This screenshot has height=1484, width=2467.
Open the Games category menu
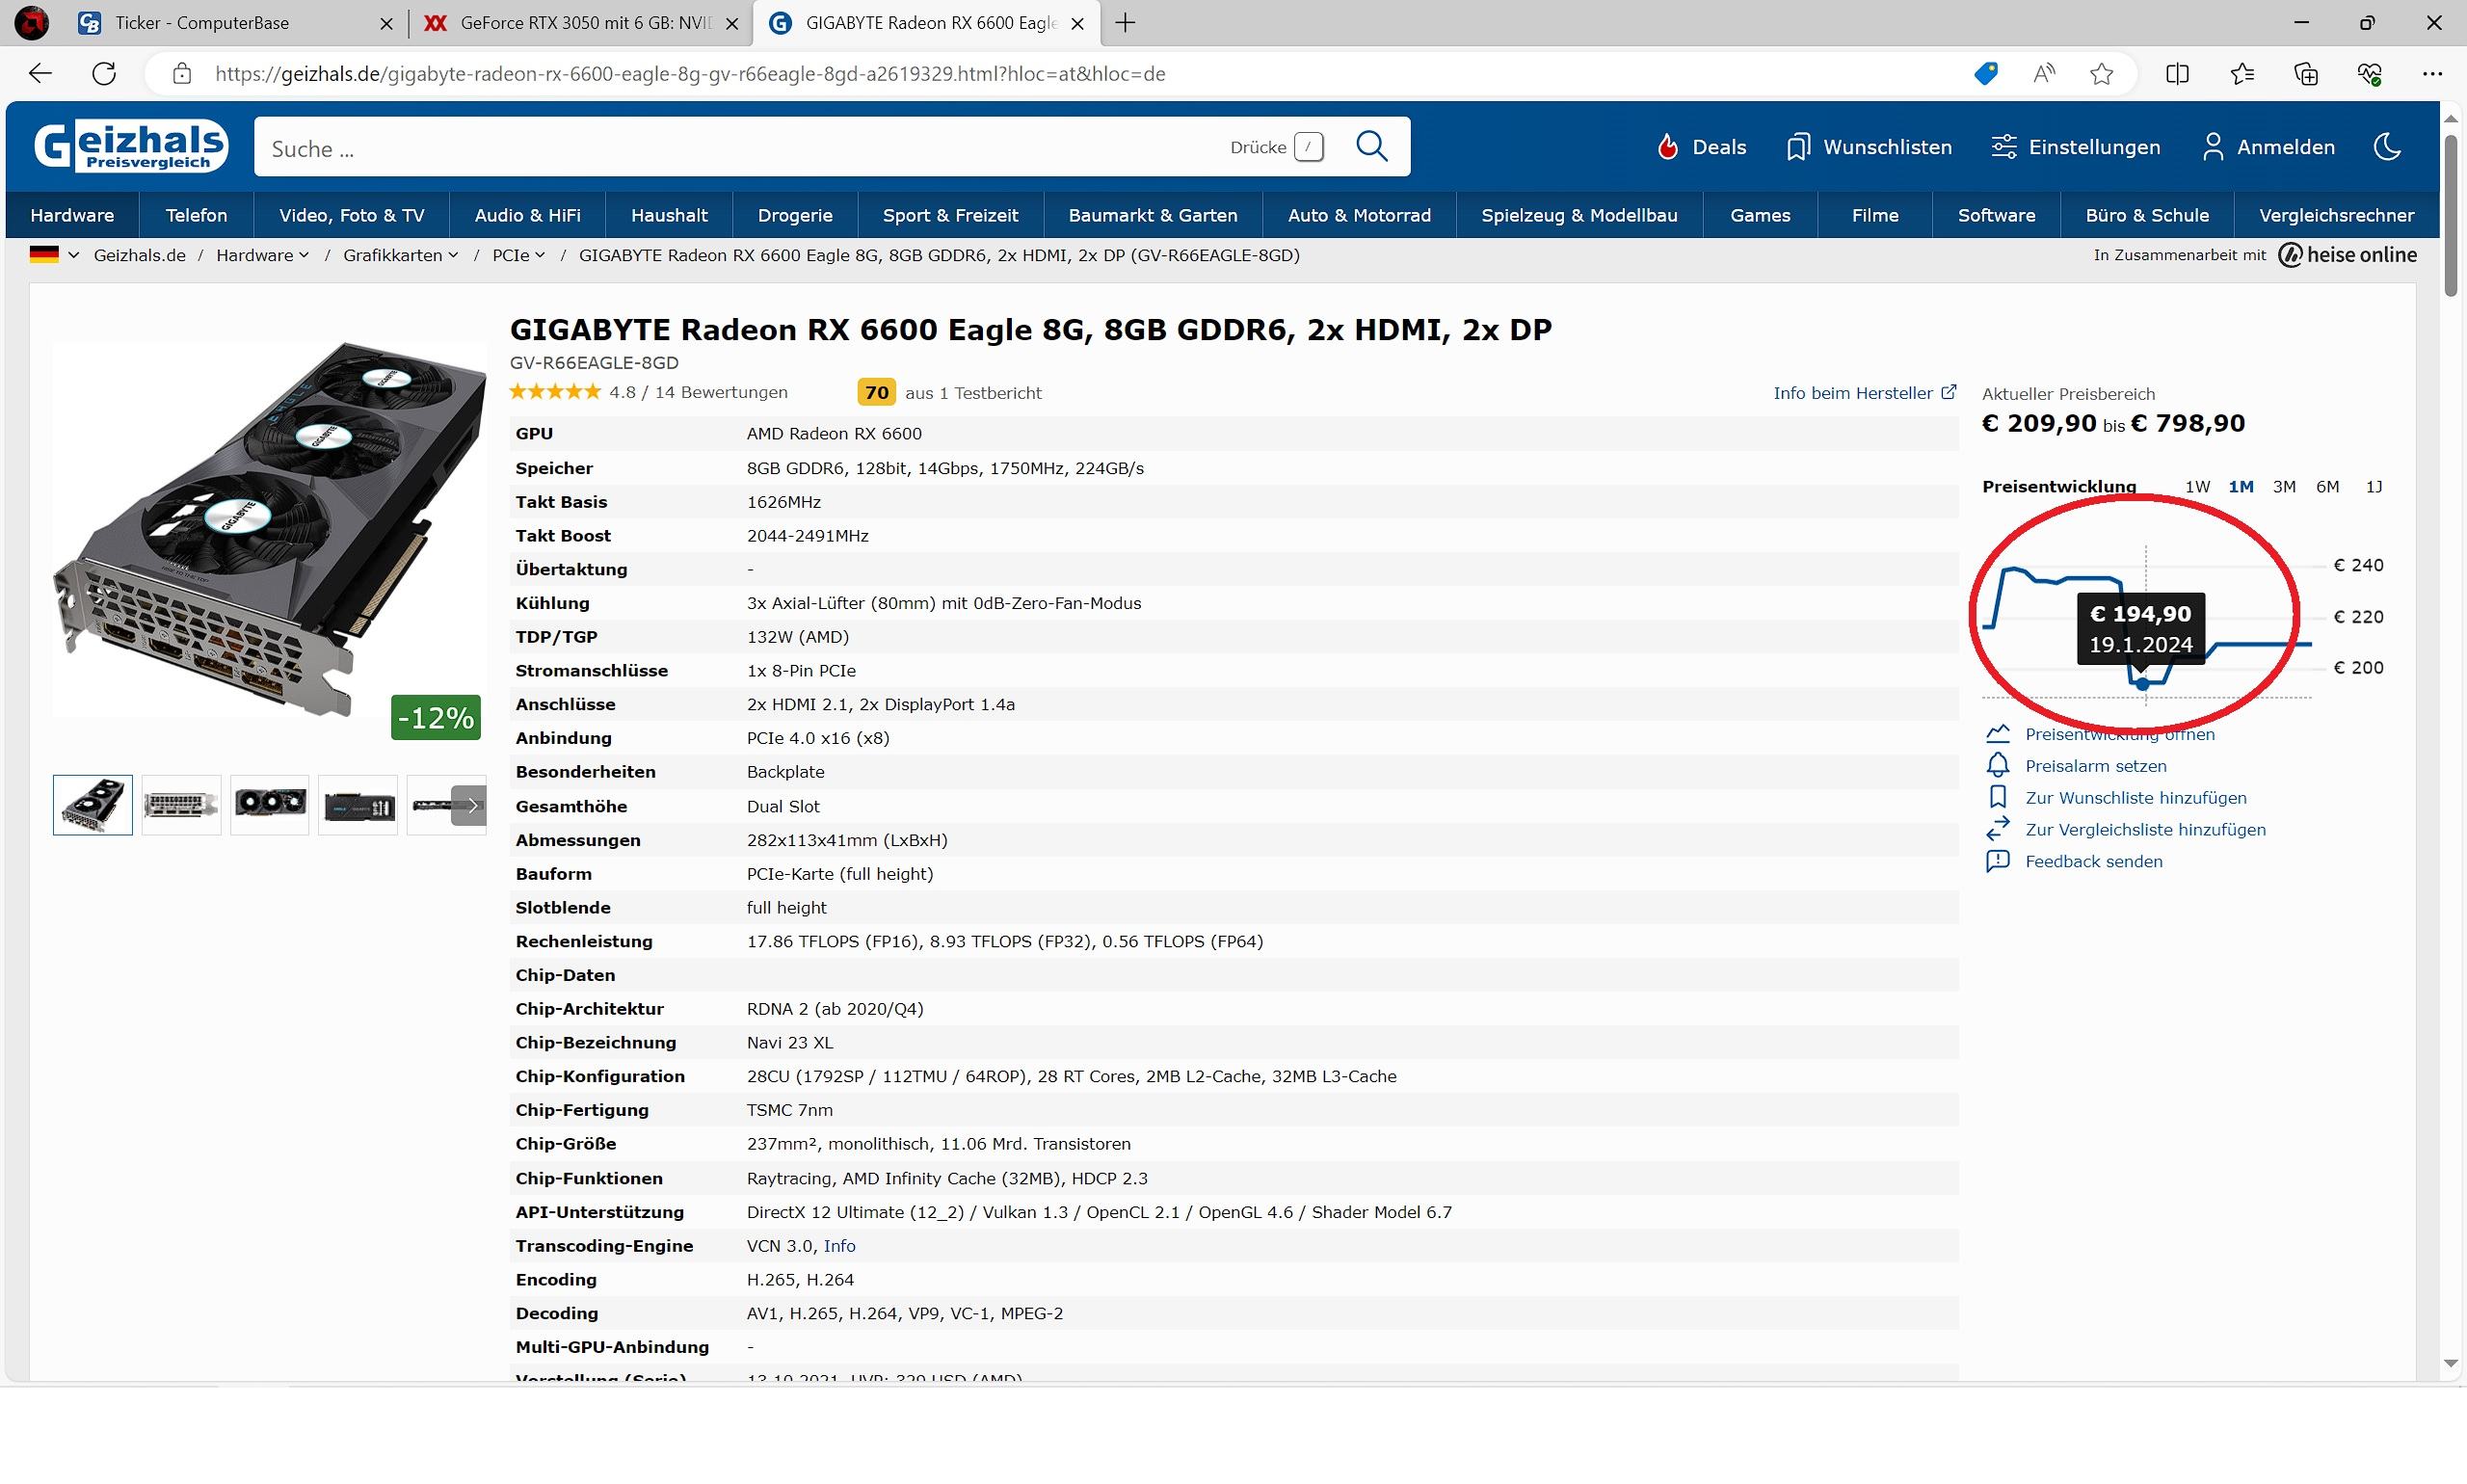pos(1760,215)
